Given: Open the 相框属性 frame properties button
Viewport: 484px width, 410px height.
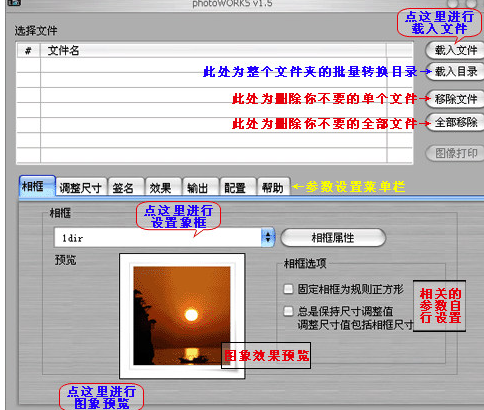Looking at the screenshot, I should [x=333, y=238].
